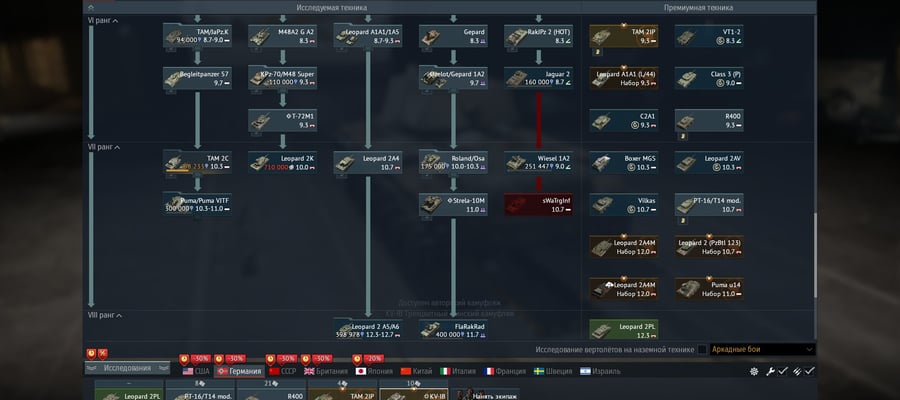This screenshot has width=900, height=400.
Task: Select the green Leopard 2PL premium tree card
Action: [623, 329]
